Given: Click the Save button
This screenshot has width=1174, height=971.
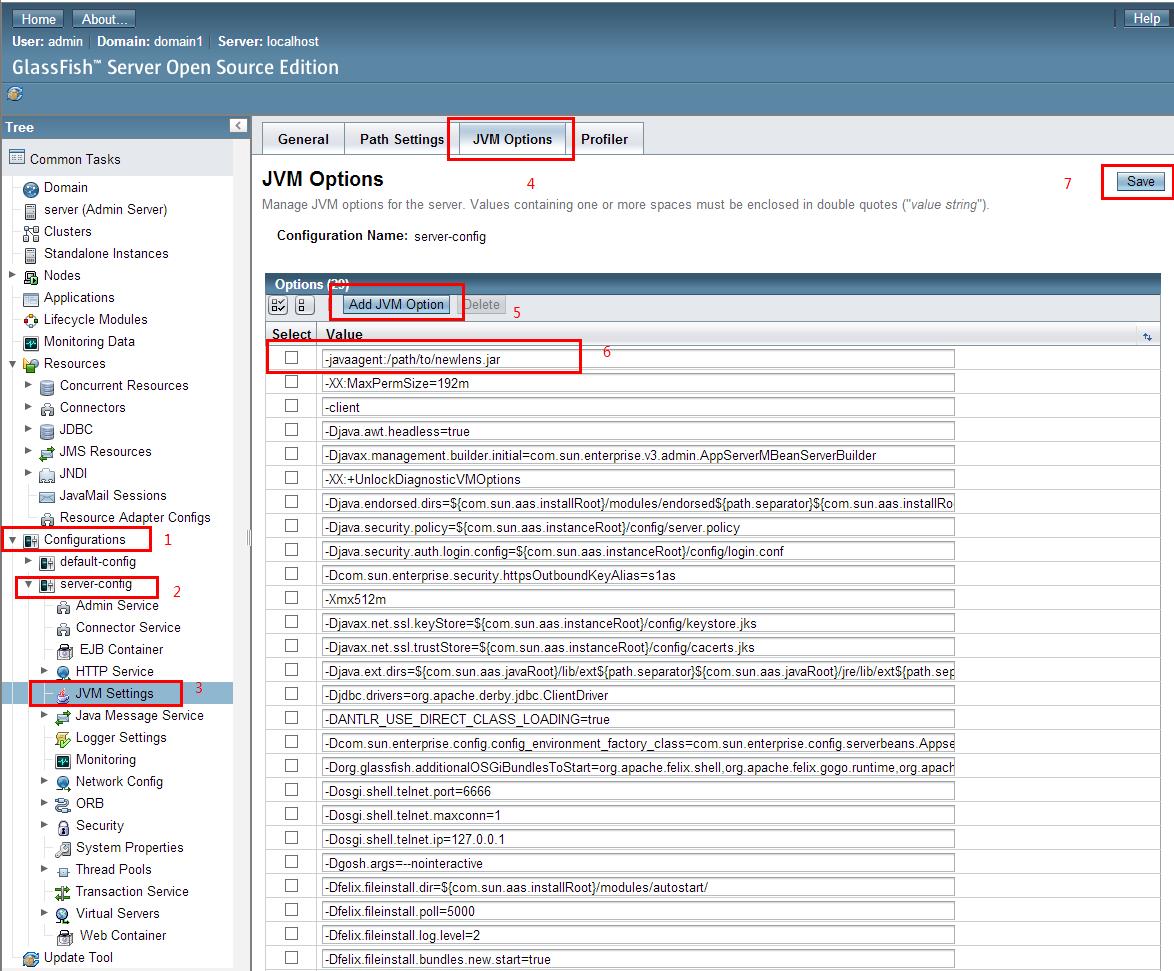Looking at the screenshot, I should pos(1140,181).
